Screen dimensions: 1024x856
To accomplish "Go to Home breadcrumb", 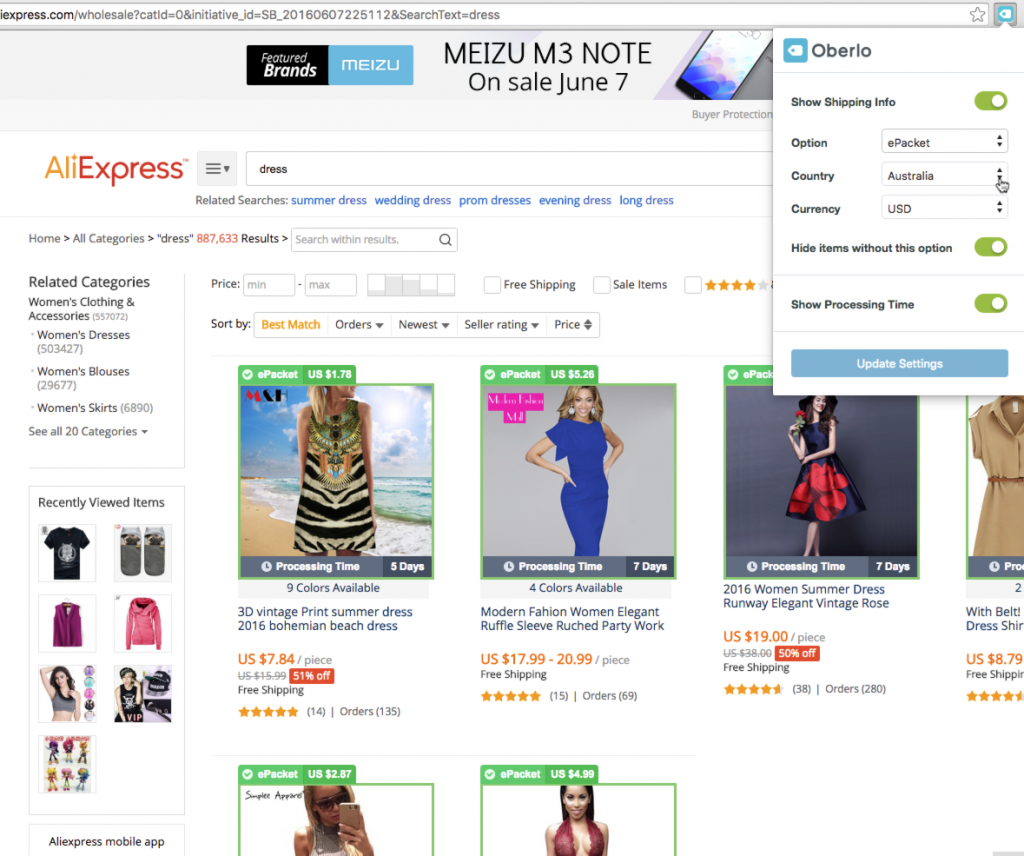I will (44, 238).
